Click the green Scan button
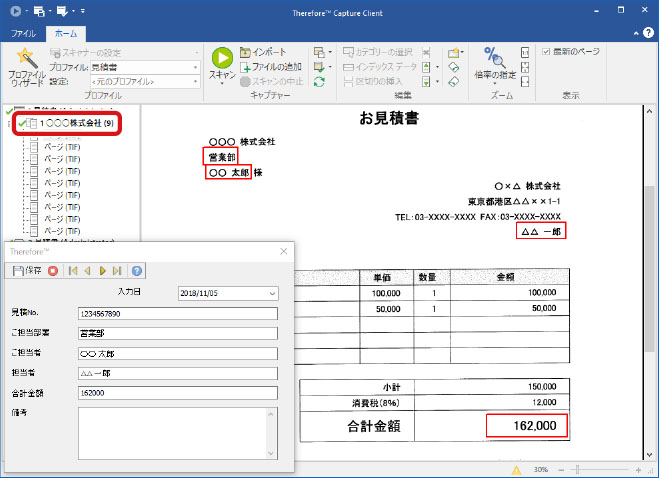This screenshot has height=478, width=659. (x=221, y=64)
